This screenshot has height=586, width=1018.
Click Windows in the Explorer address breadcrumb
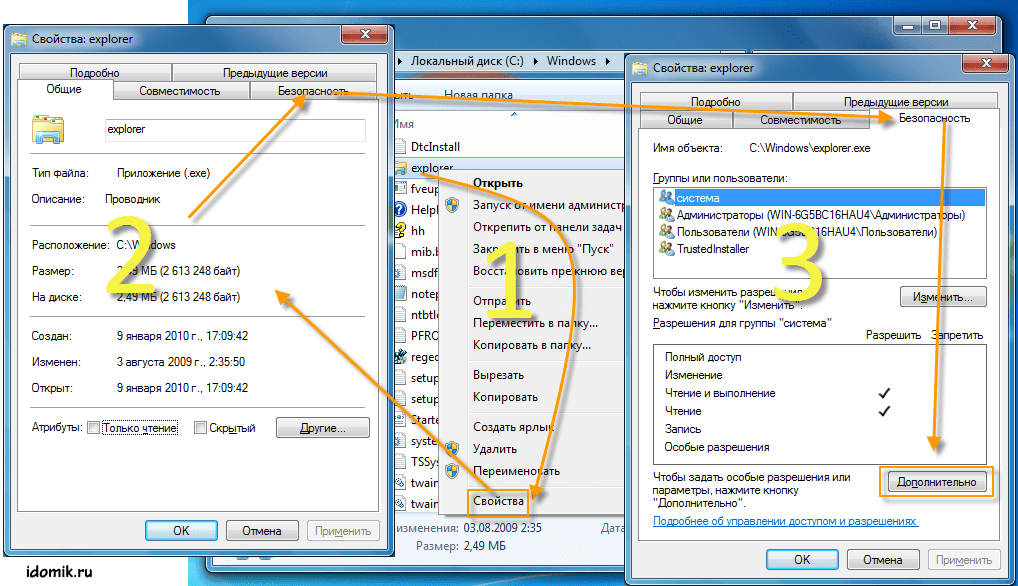point(571,61)
